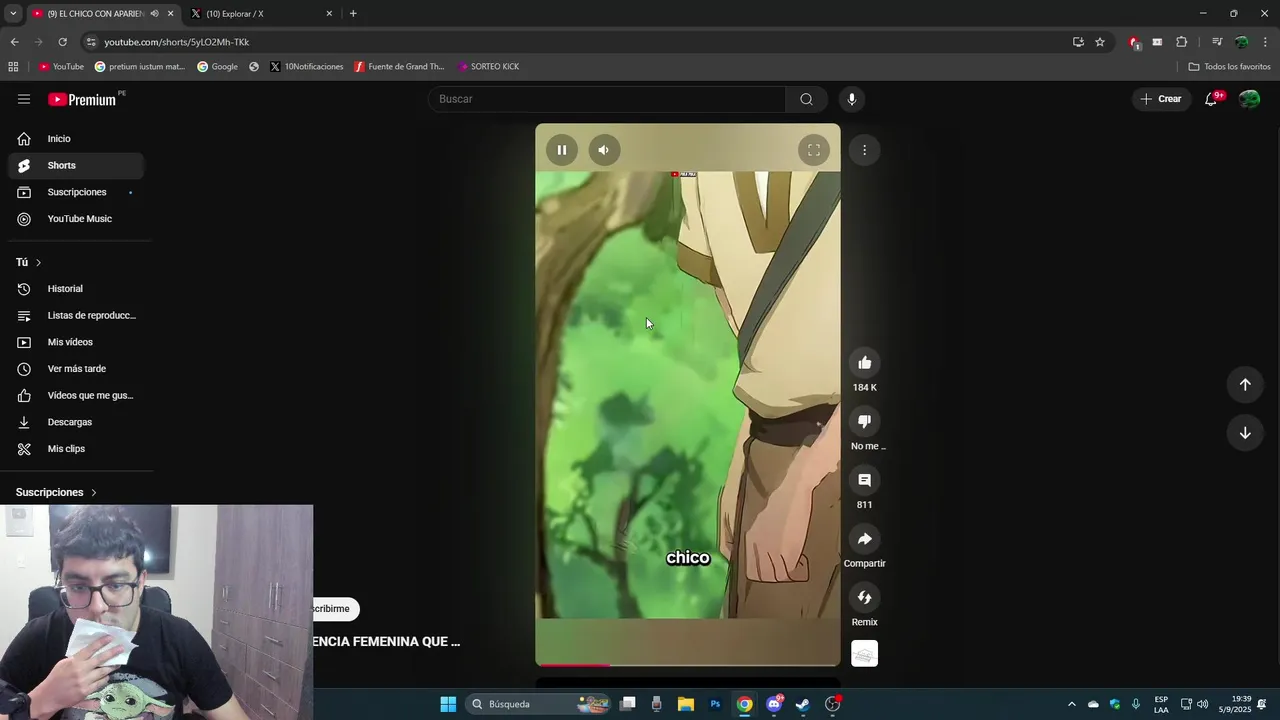This screenshot has width=1280, height=720.
Task: Open Todos los favoritos folder
Action: (x=1229, y=67)
